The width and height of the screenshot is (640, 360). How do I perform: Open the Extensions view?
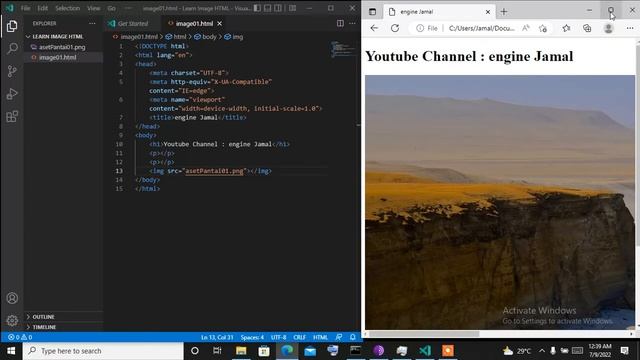(x=12, y=117)
